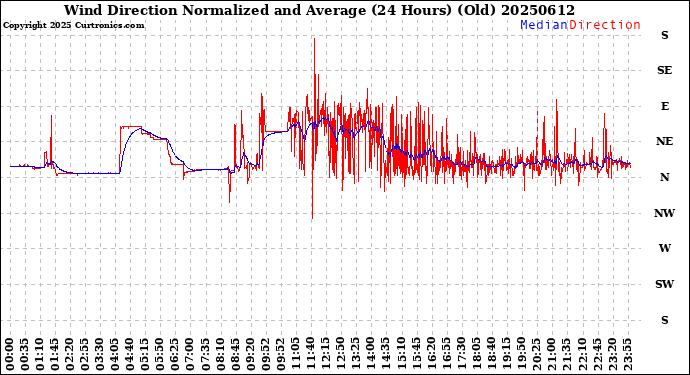Screen dimensions: 690x375
Task: Click the 07:00 time axis label
Action: coord(190,354)
